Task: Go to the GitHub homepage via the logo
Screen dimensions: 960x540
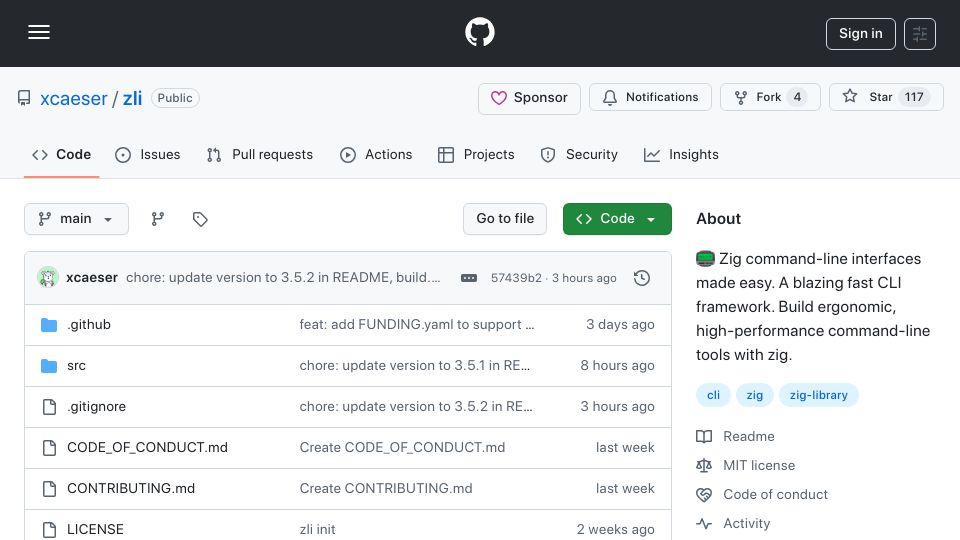Action: pos(479,32)
